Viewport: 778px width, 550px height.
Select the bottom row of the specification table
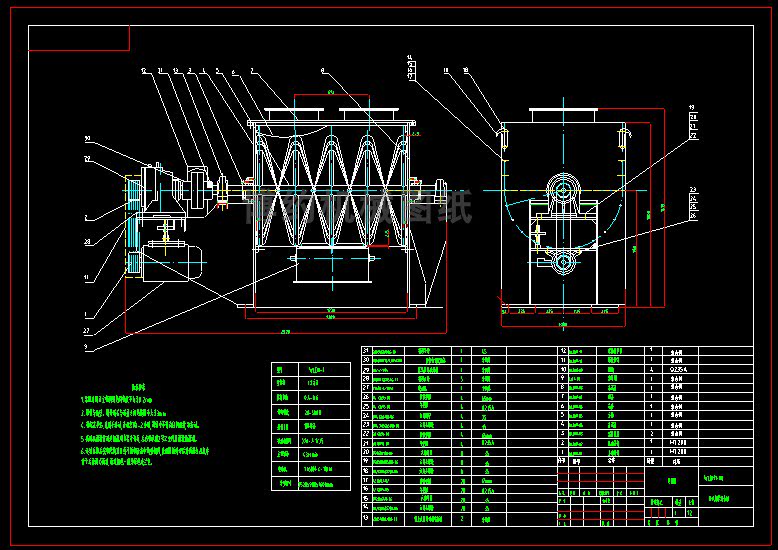point(311,483)
